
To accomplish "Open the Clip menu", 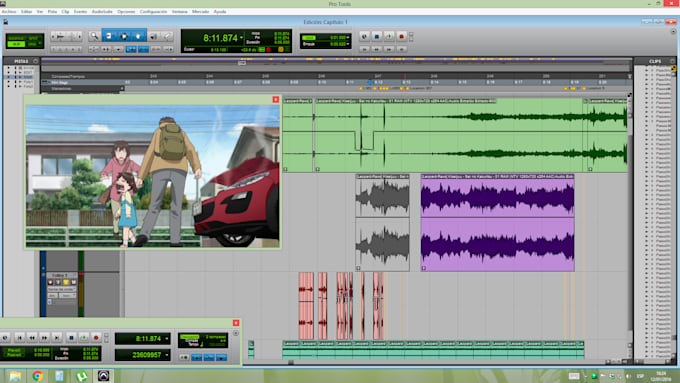I will (x=65, y=12).
